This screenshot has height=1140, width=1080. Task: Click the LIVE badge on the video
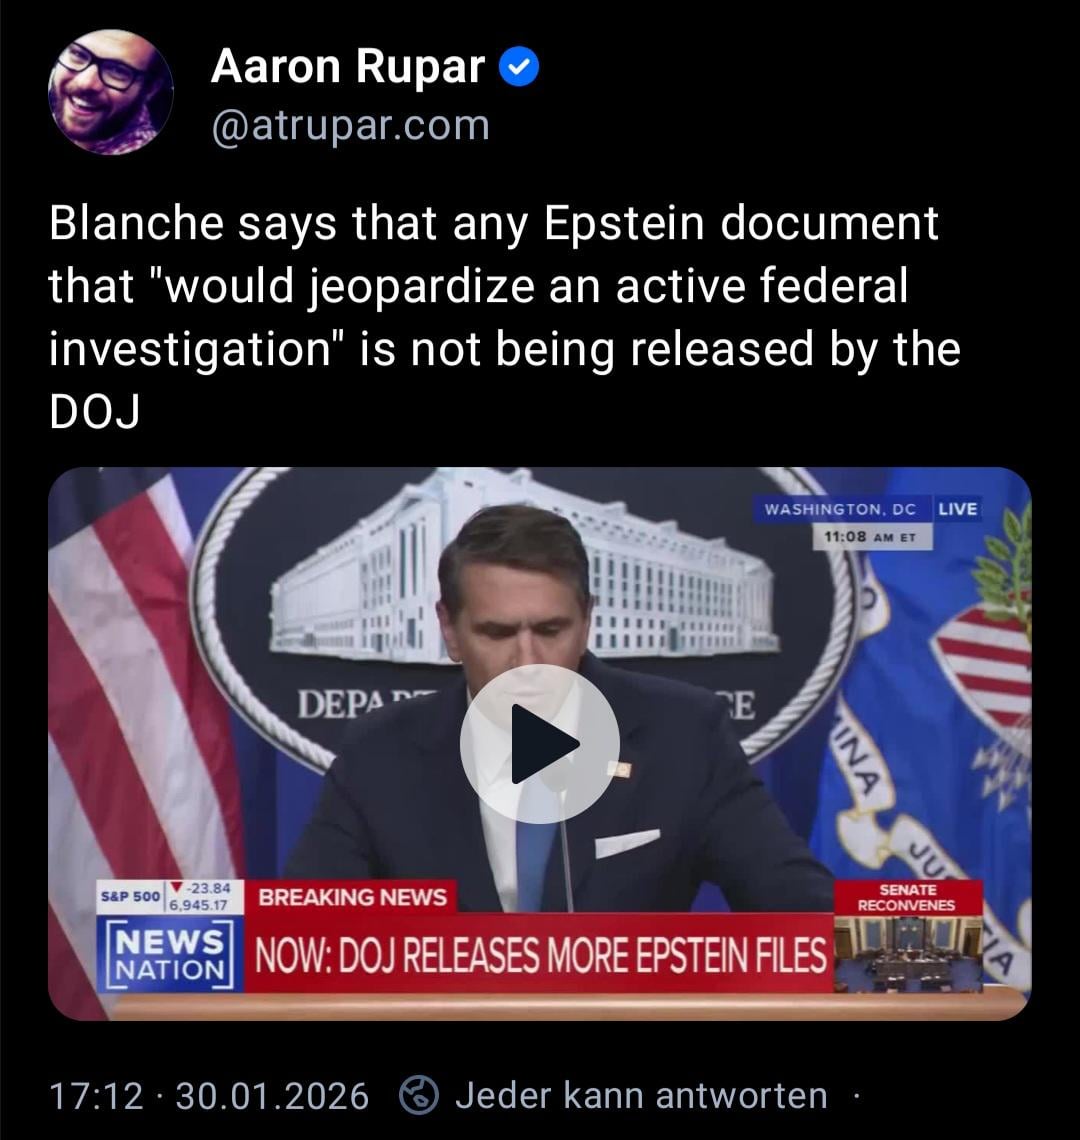(x=957, y=509)
